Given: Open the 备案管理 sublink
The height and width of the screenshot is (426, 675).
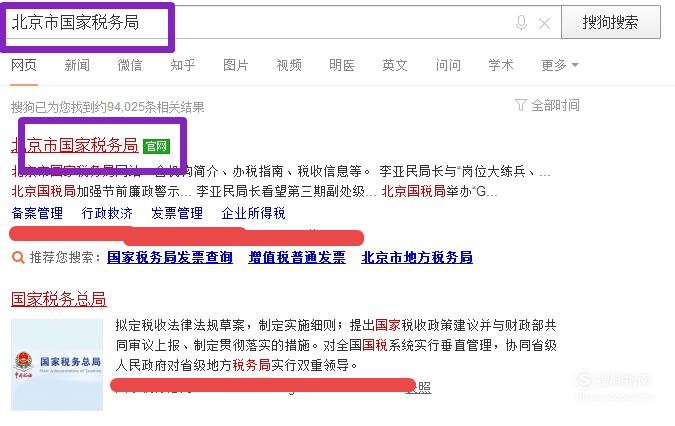Looking at the screenshot, I should (37, 213).
